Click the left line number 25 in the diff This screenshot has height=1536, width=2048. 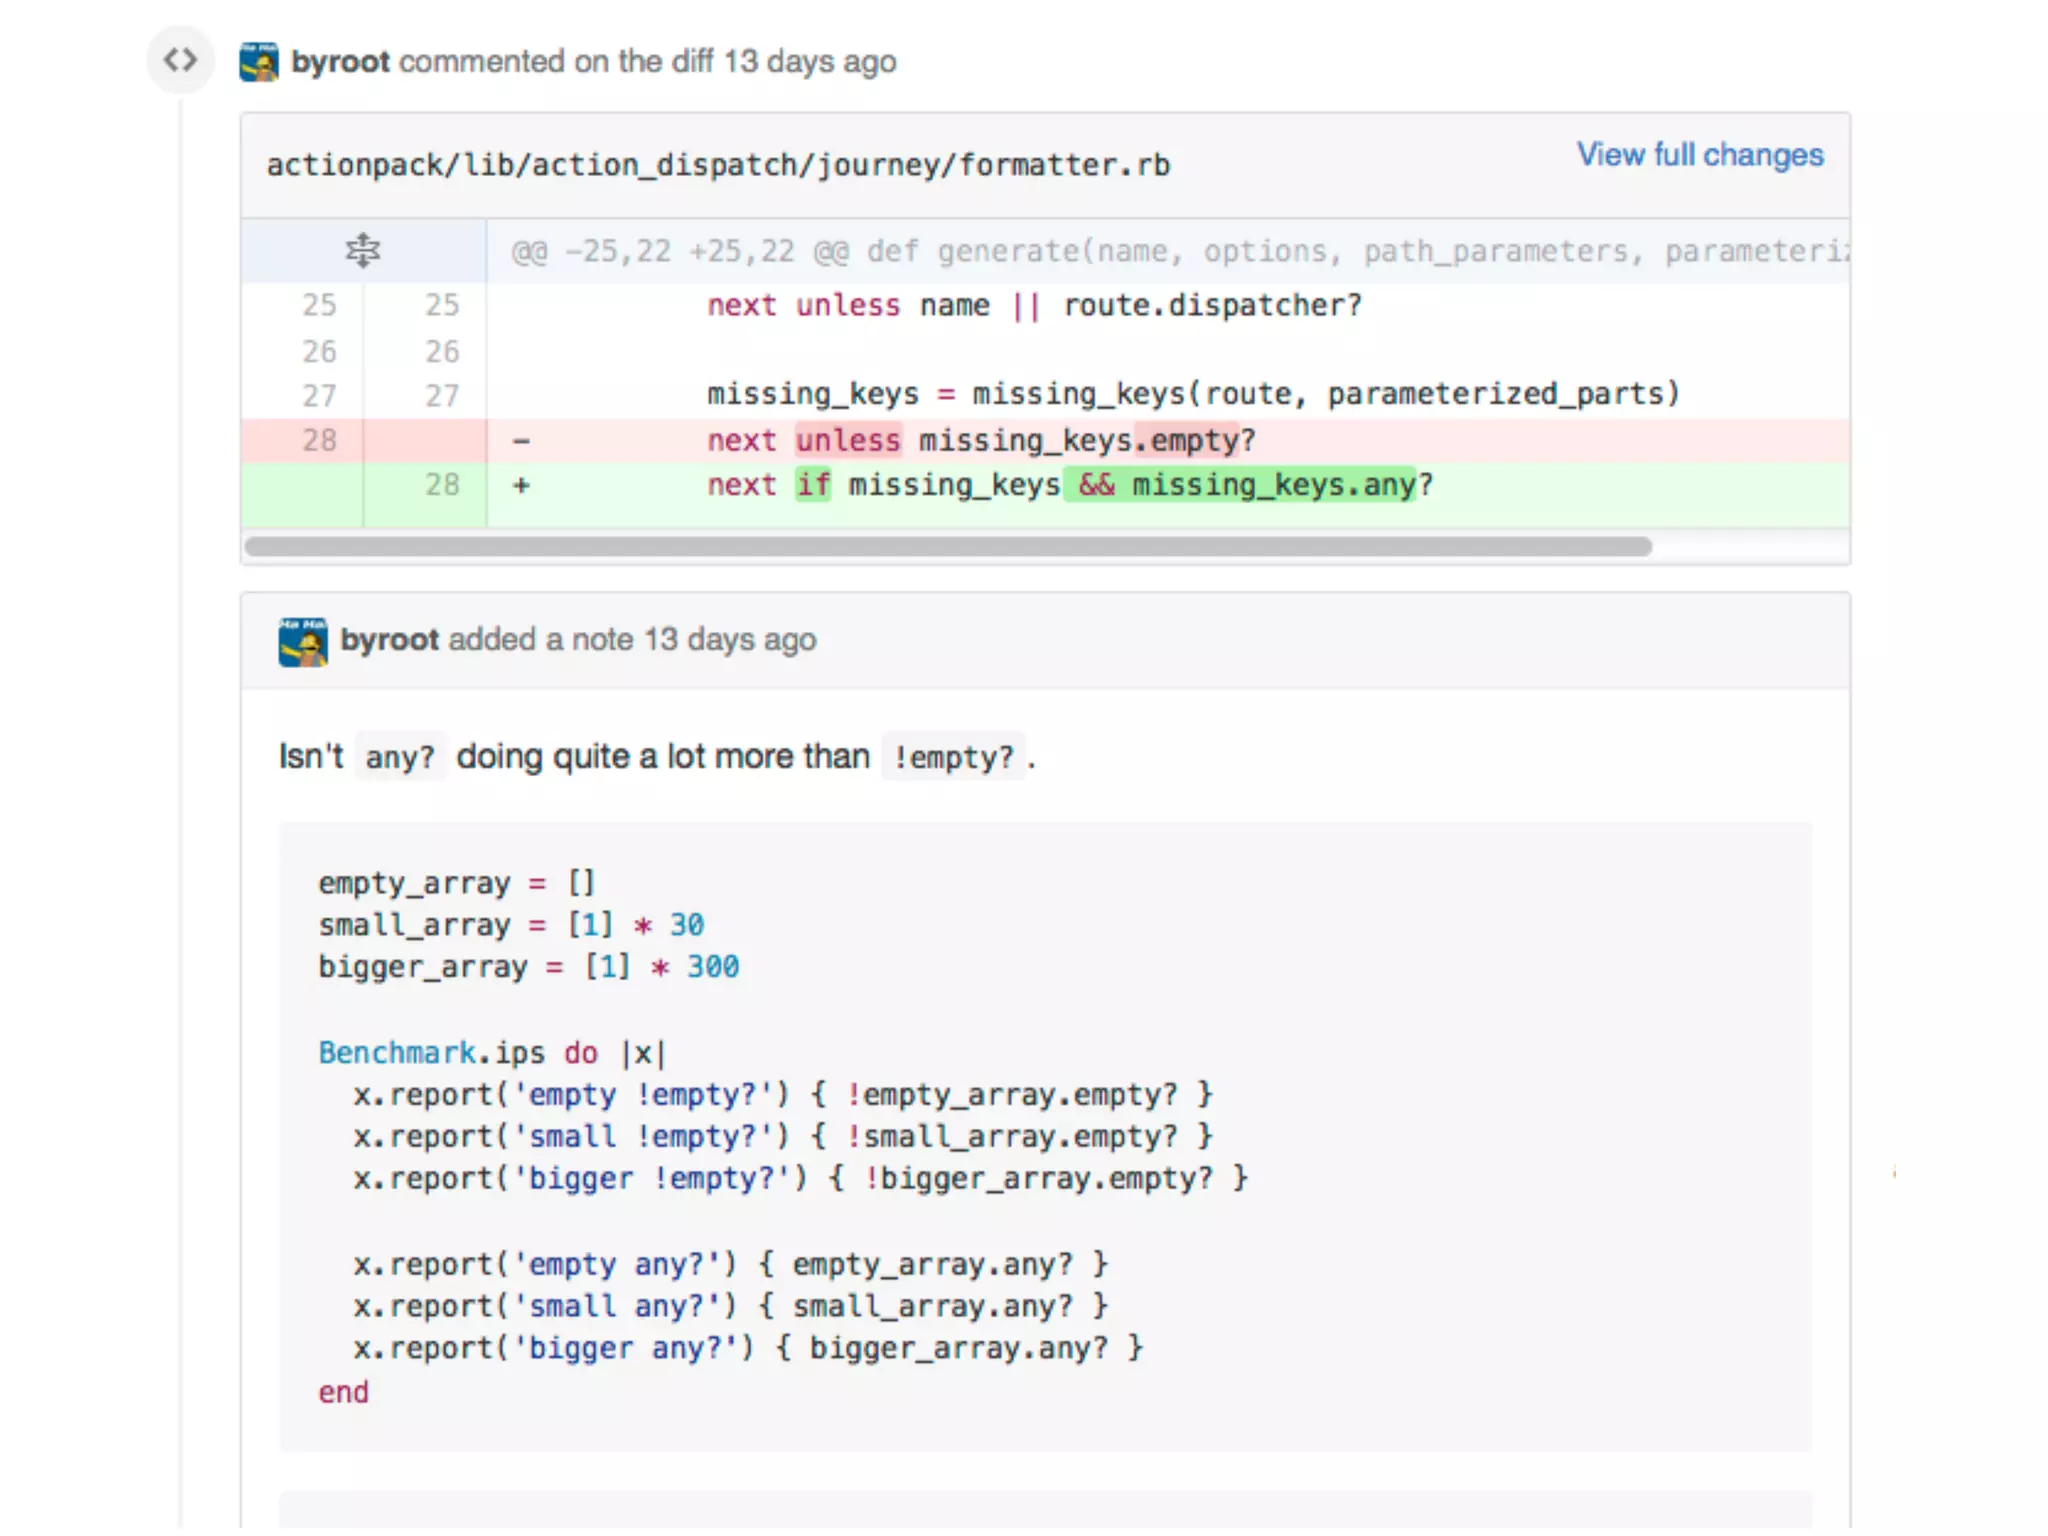[319, 305]
